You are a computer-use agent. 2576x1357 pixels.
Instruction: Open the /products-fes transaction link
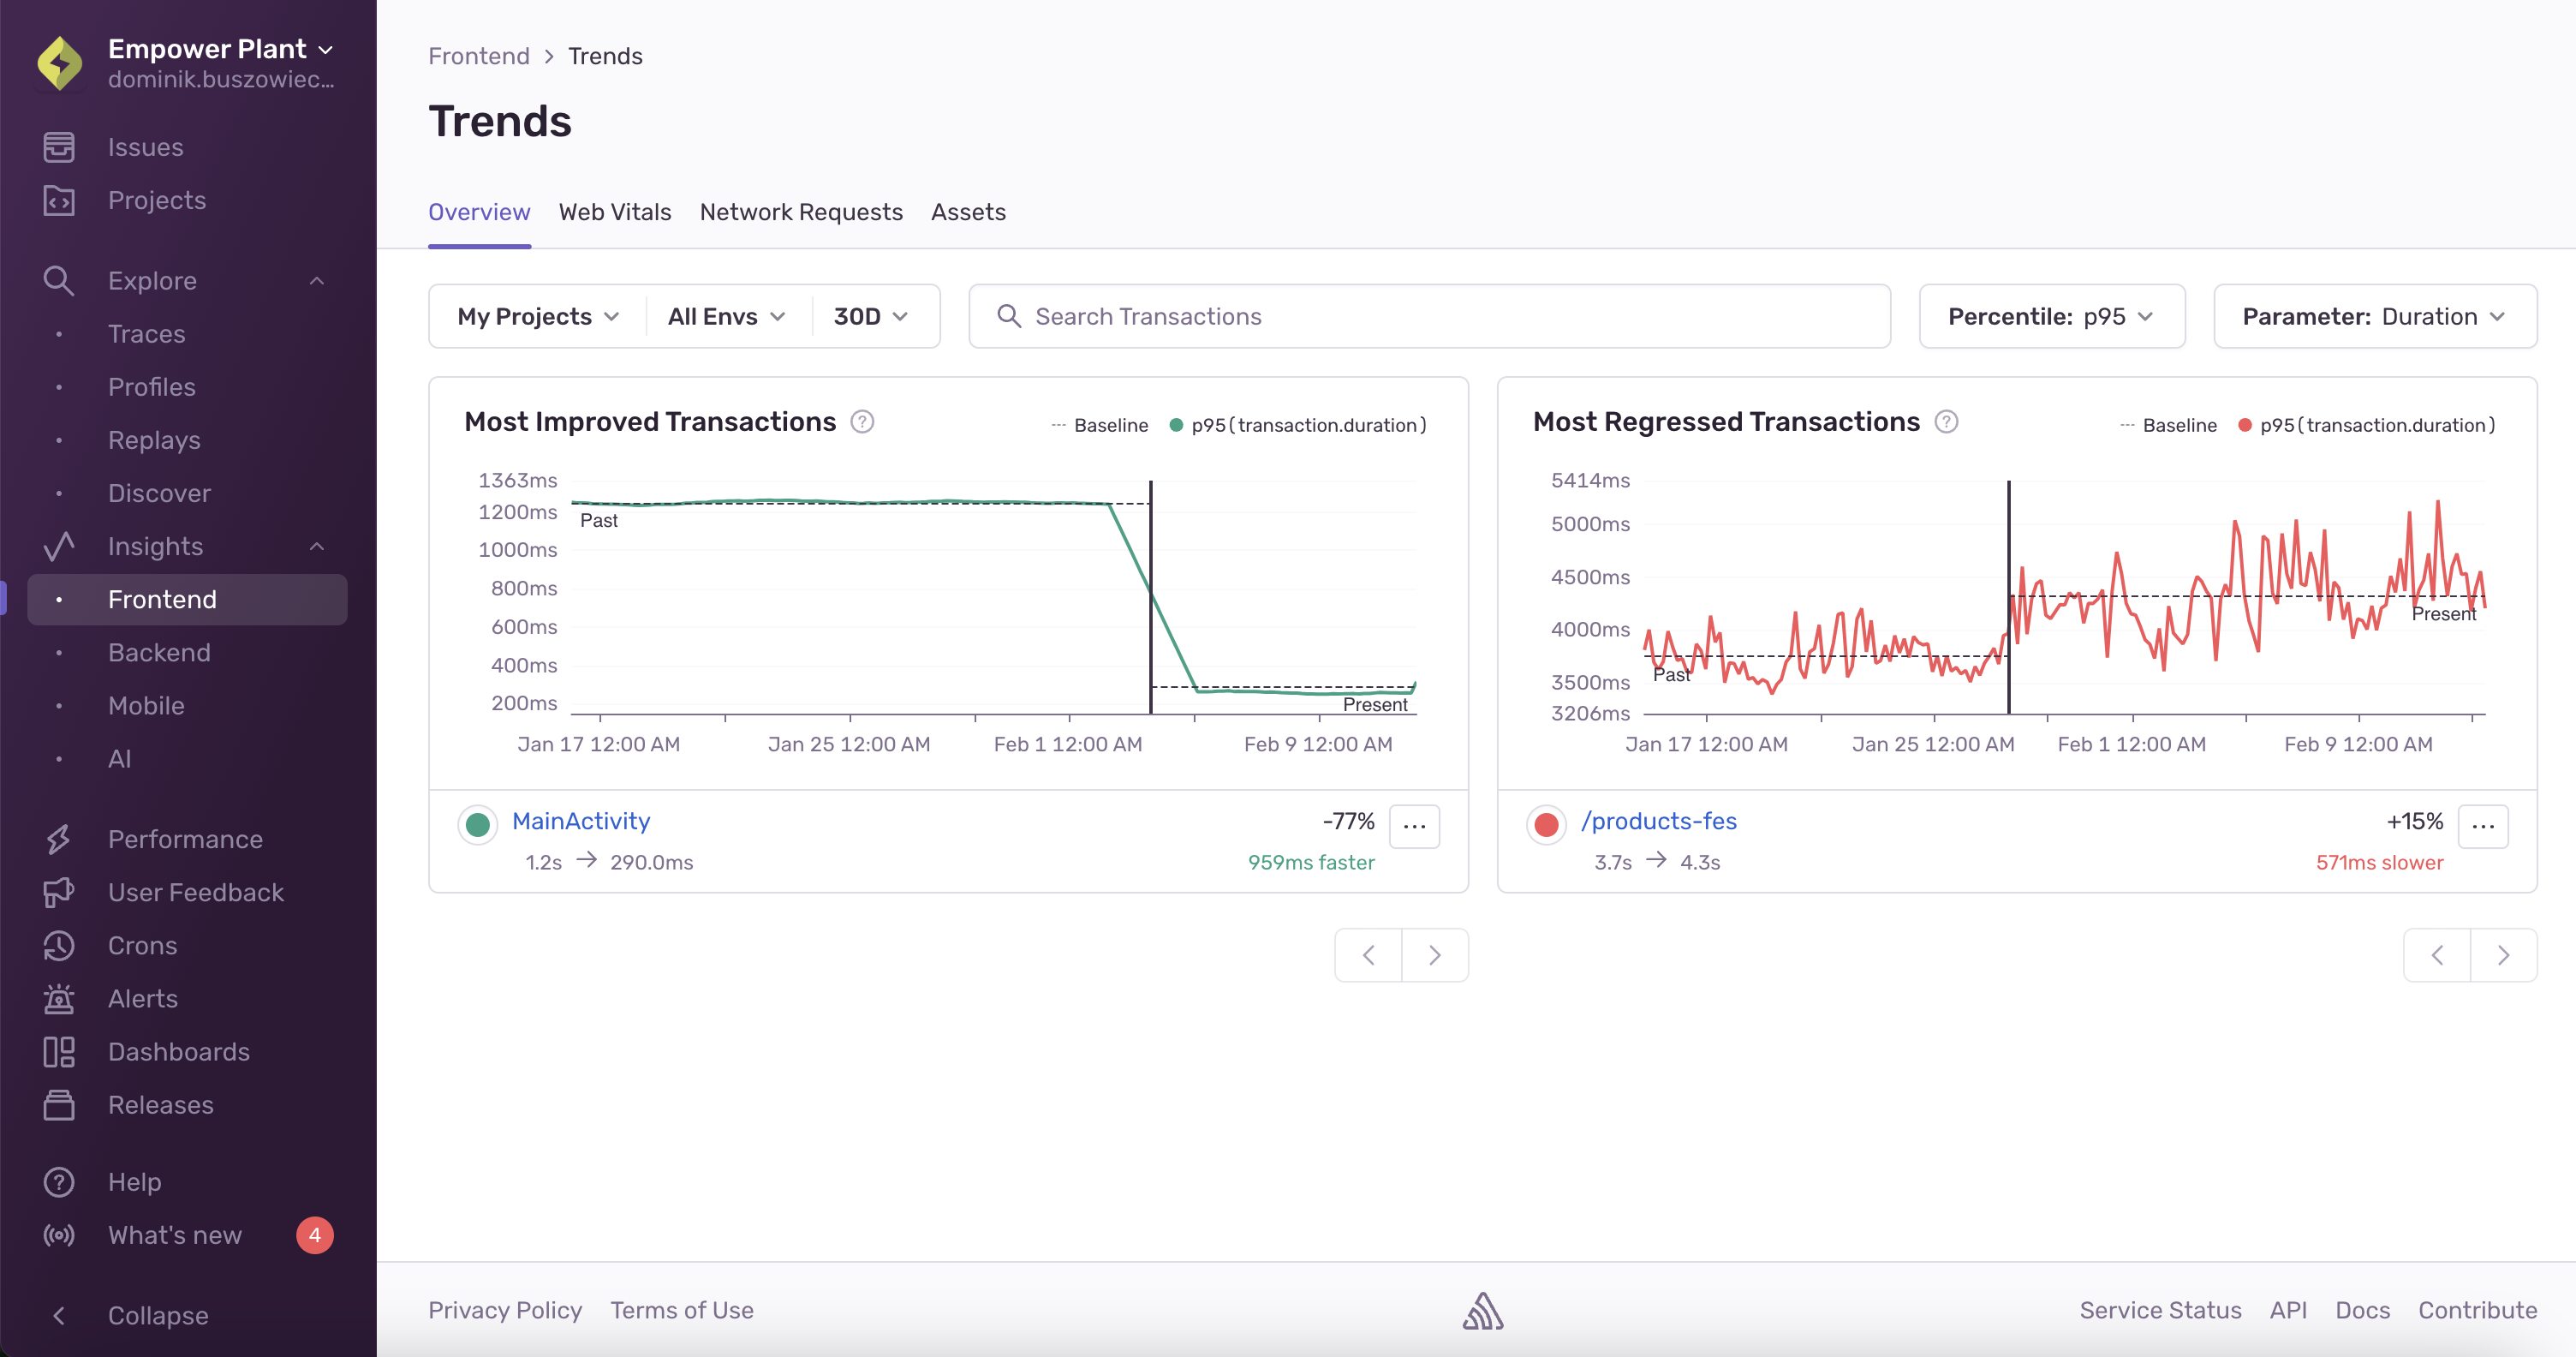pos(1658,821)
